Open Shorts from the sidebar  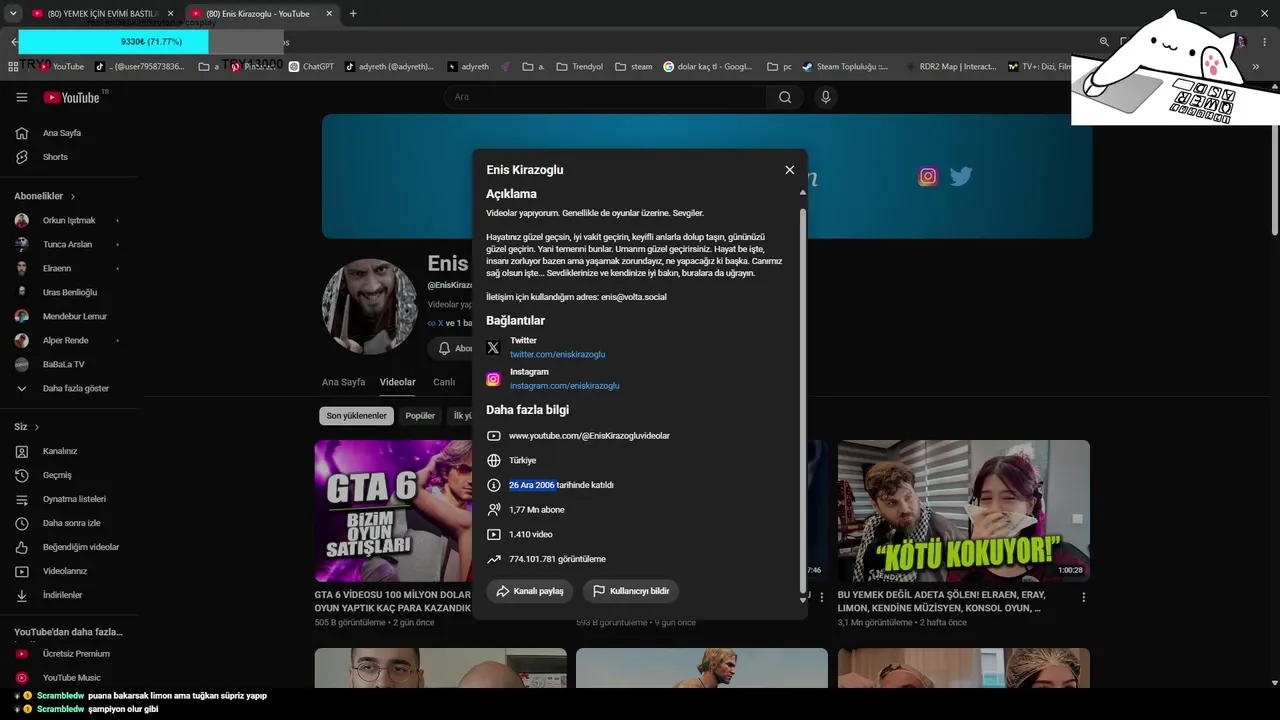point(55,157)
